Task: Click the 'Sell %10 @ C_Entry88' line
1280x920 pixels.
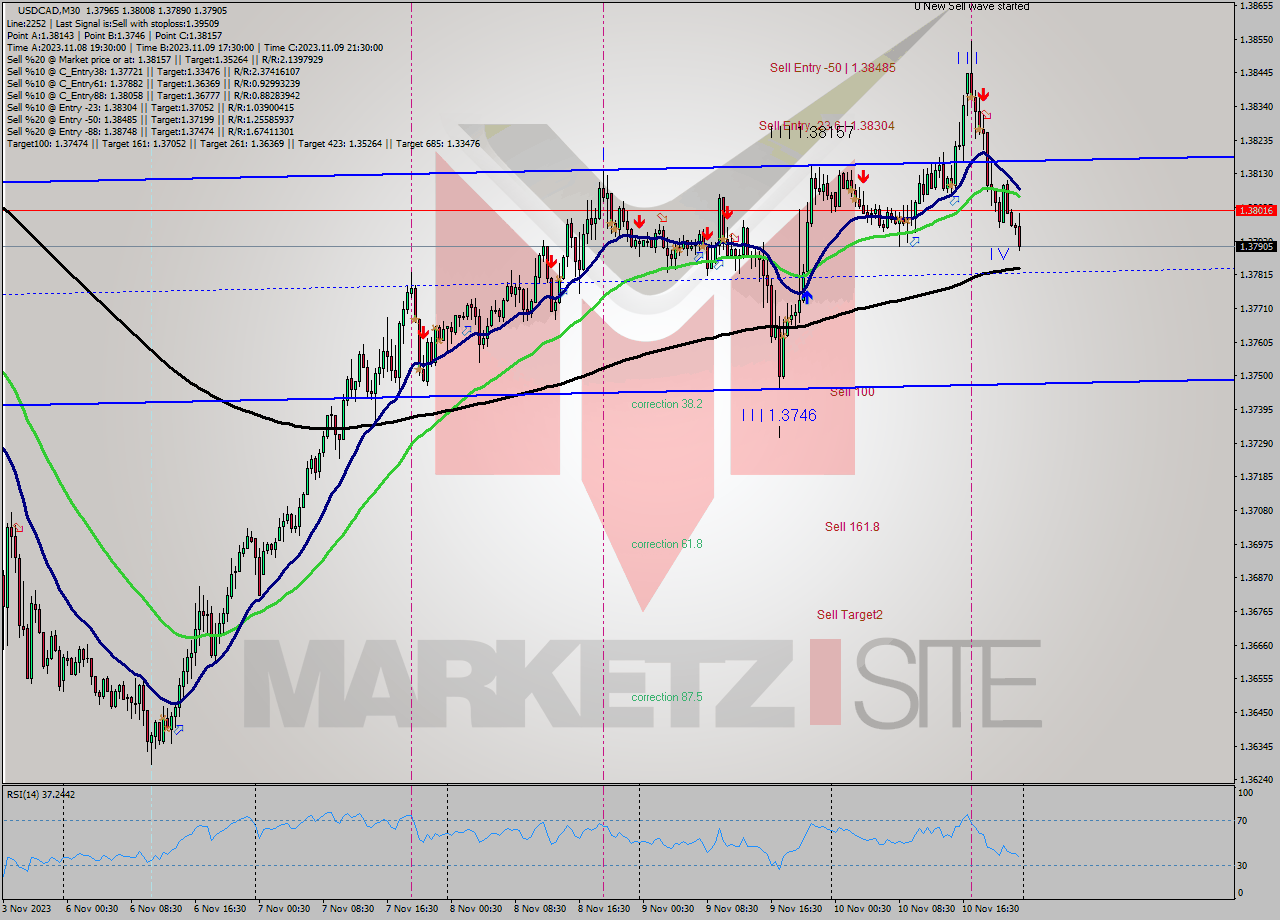Action: coord(153,95)
